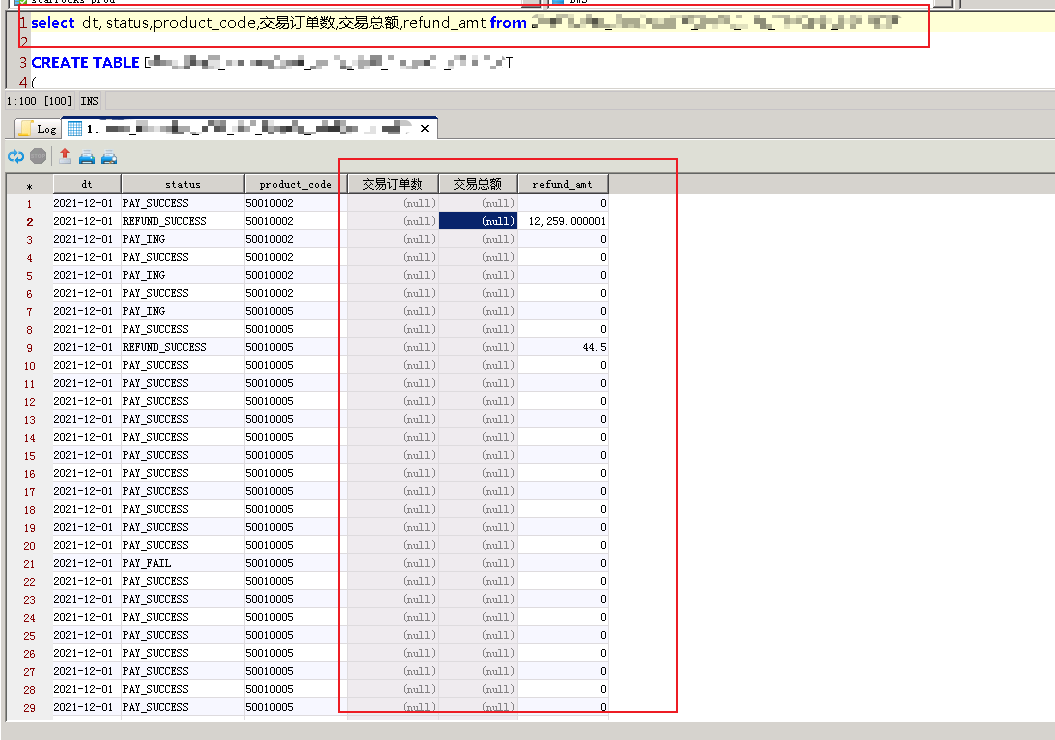Click the refresh results icon
1055x740 pixels.
pos(15,157)
